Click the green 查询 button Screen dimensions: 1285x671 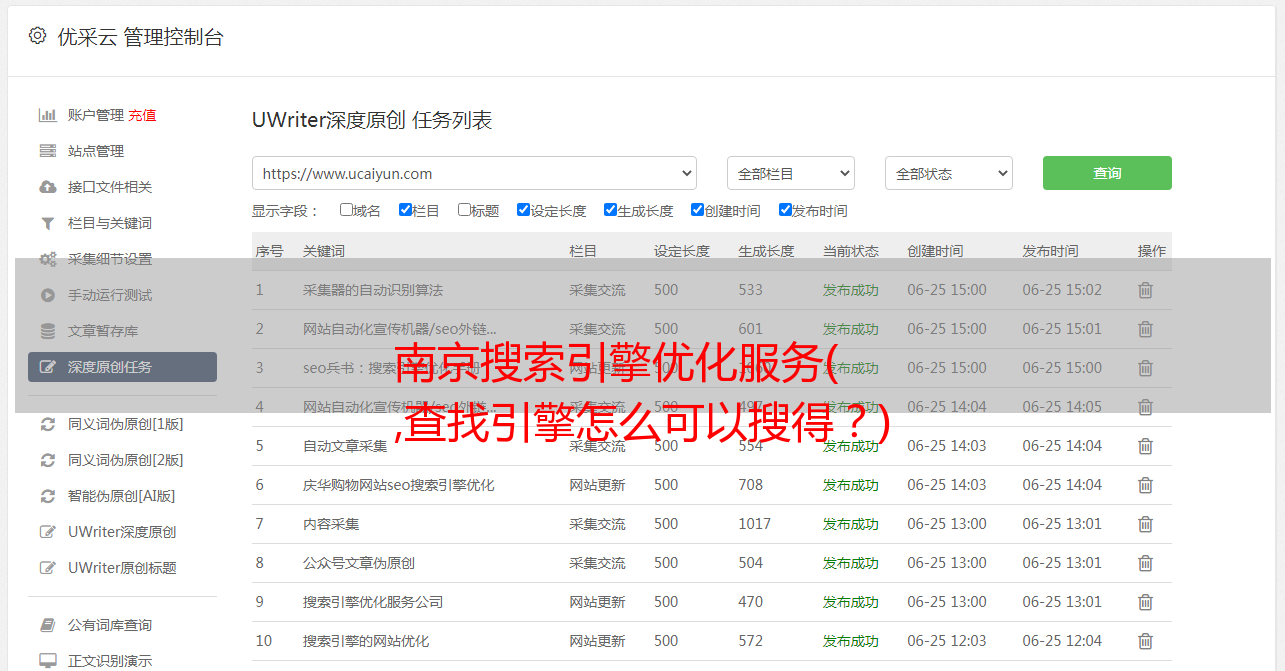tap(1107, 173)
